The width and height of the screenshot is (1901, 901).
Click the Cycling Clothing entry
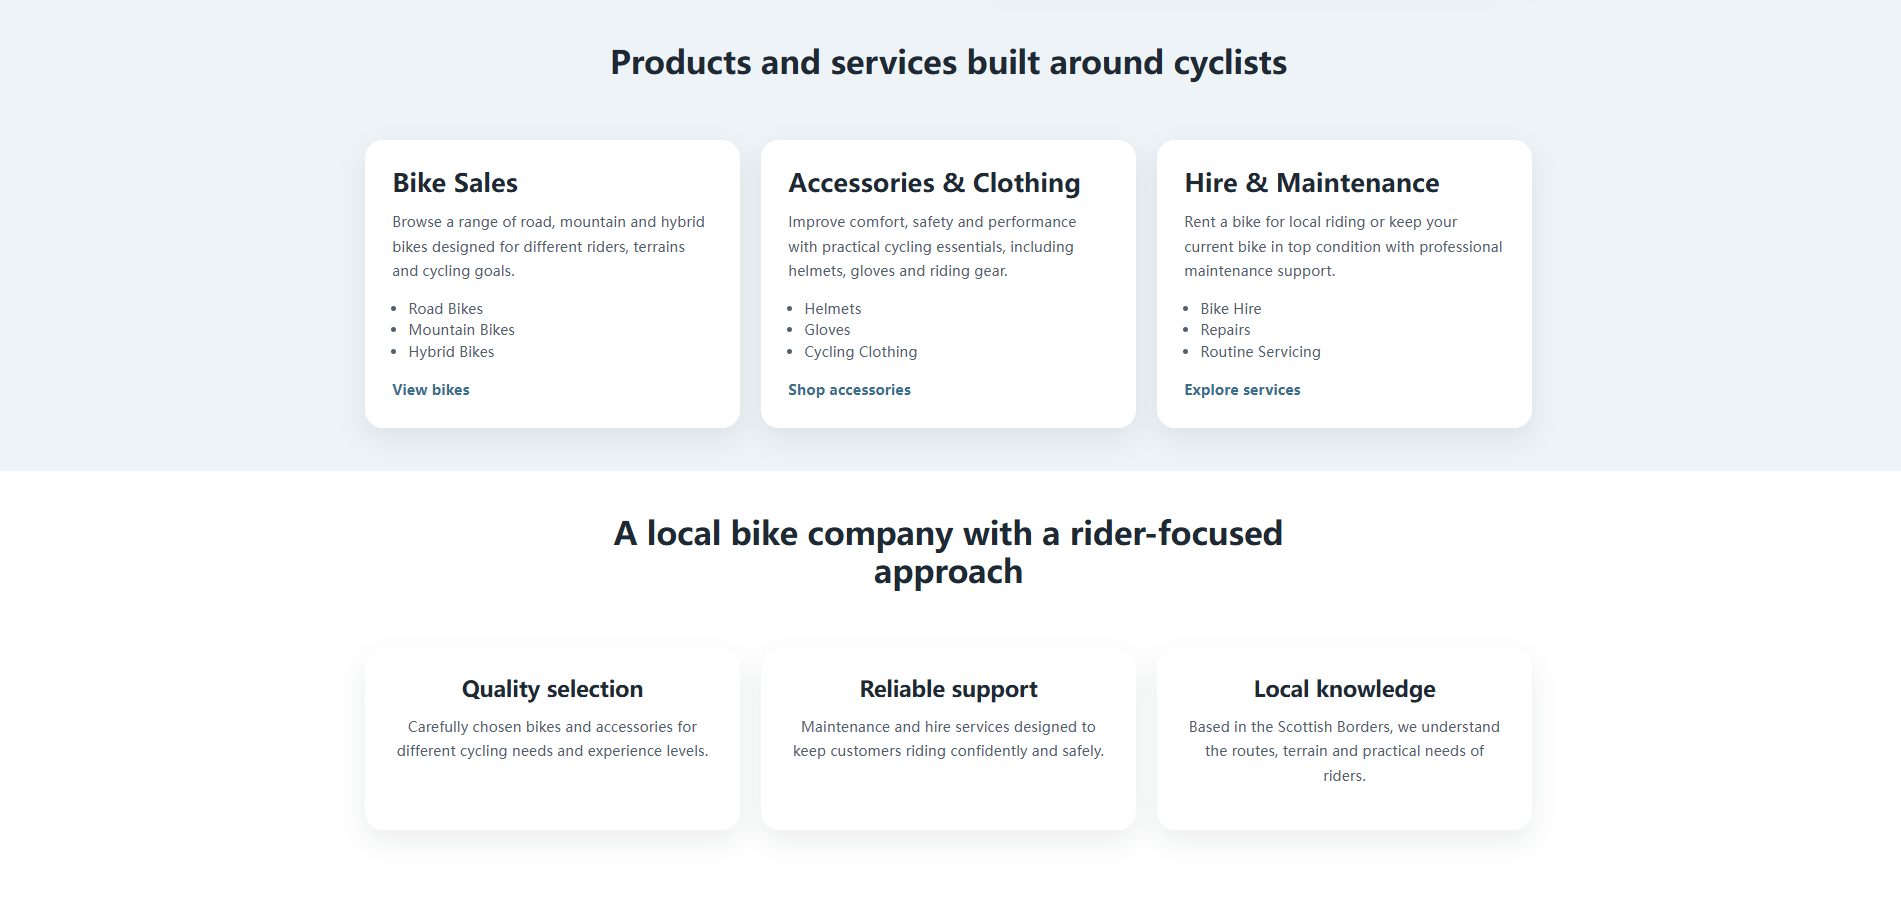click(x=860, y=351)
